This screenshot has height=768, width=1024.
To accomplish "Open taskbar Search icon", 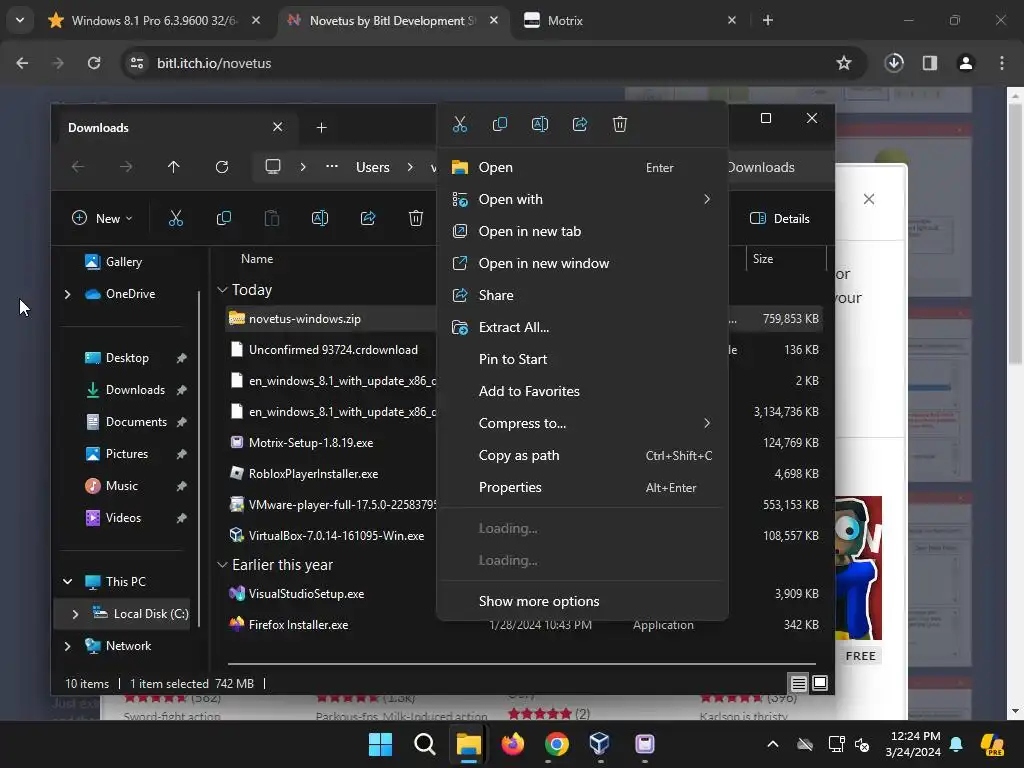I will pos(424,744).
